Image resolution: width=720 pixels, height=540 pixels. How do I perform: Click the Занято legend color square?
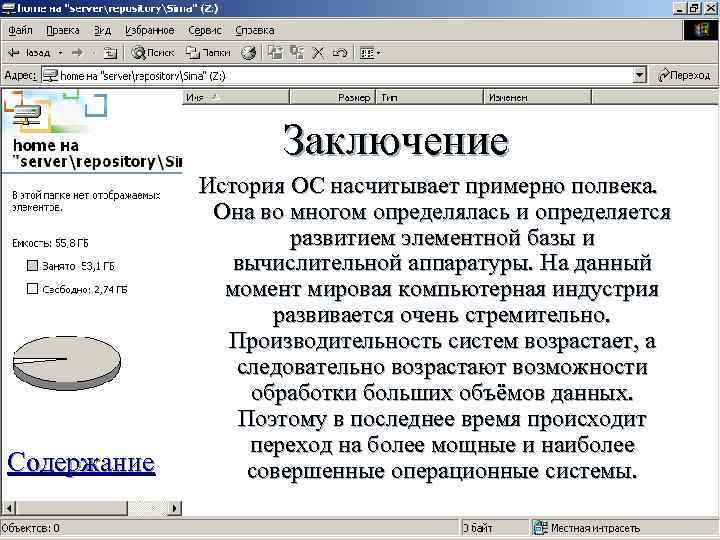32,265
